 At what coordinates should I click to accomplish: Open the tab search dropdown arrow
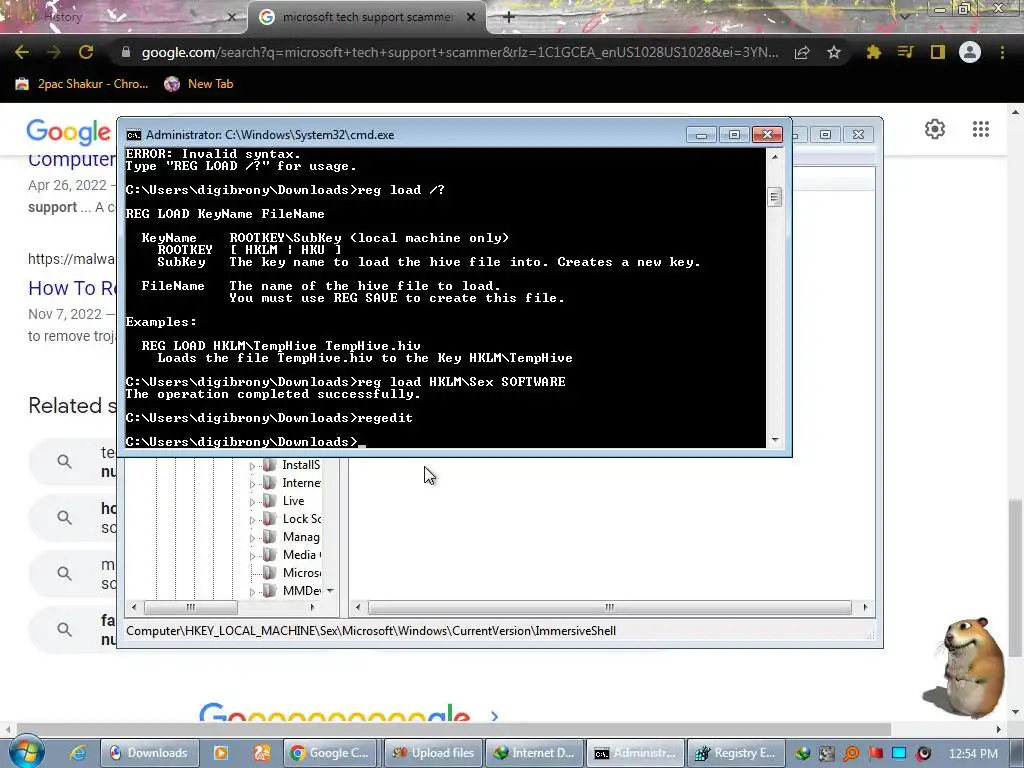(x=904, y=17)
